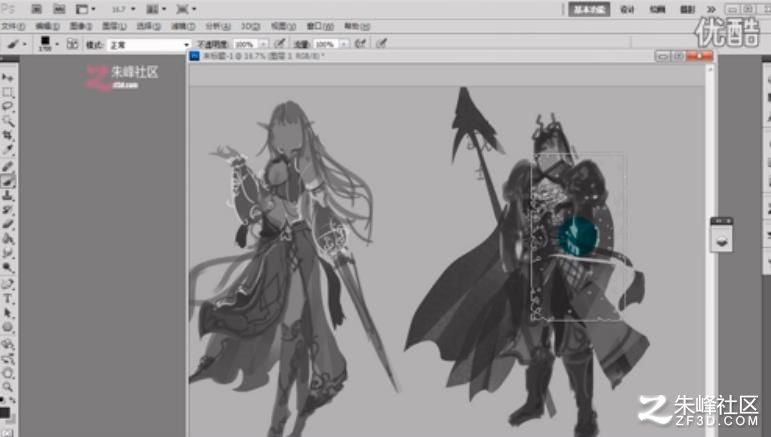This screenshot has height=437, width=771.
Task: Open the 分析 (Analysis) menu
Action: 218,26
